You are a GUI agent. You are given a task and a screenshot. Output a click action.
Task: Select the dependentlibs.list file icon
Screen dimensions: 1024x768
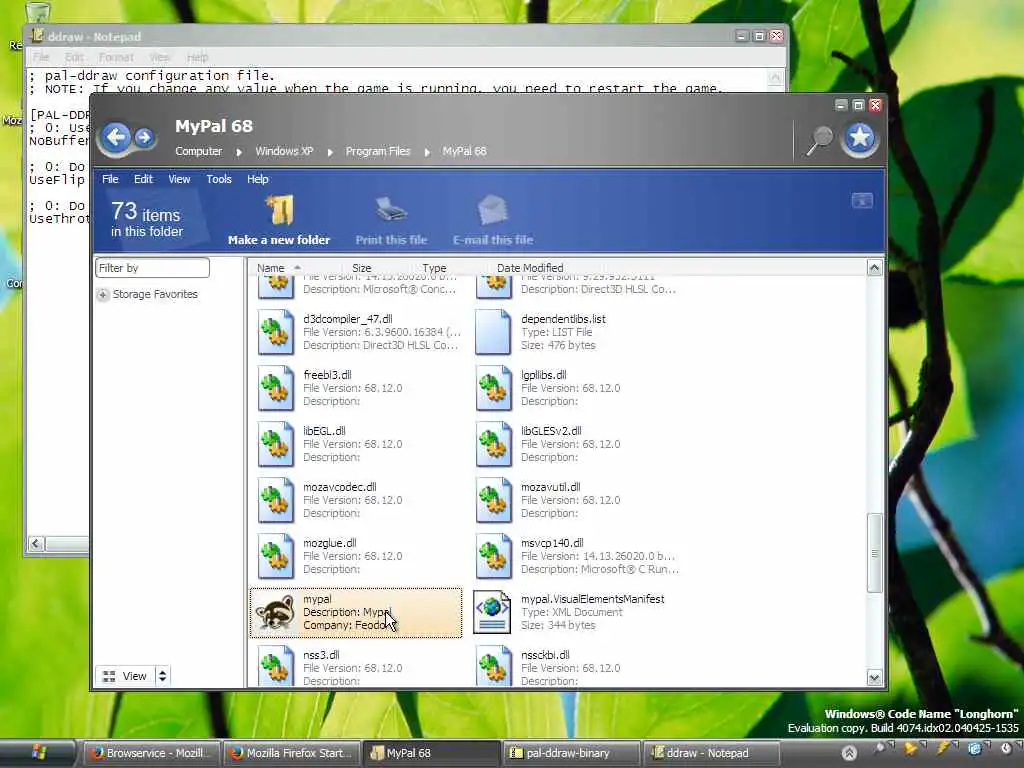pos(493,332)
